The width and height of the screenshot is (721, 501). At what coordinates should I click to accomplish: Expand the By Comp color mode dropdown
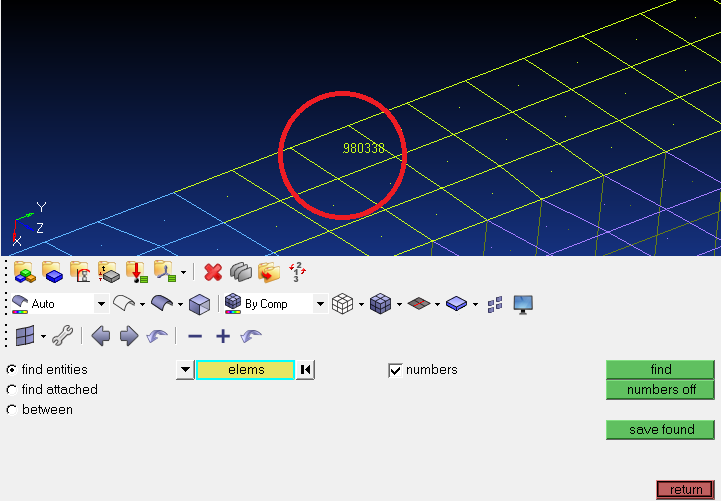320,304
